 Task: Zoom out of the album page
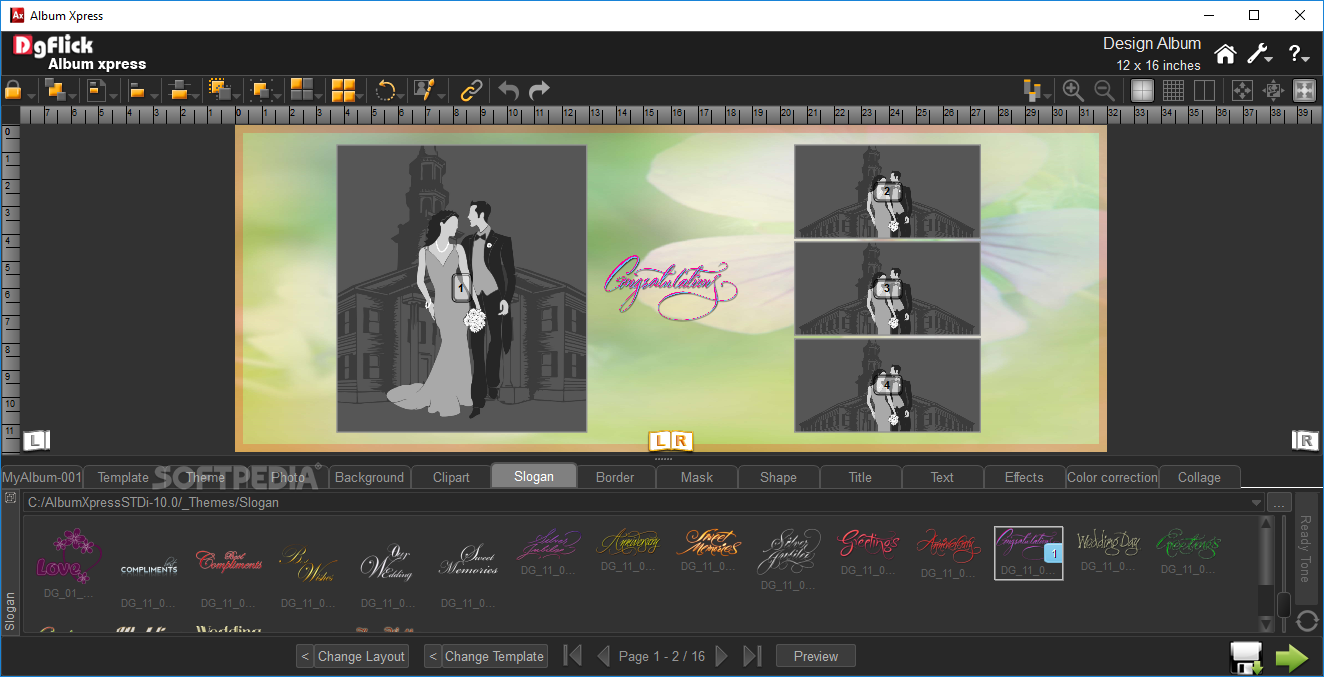(x=1104, y=90)
